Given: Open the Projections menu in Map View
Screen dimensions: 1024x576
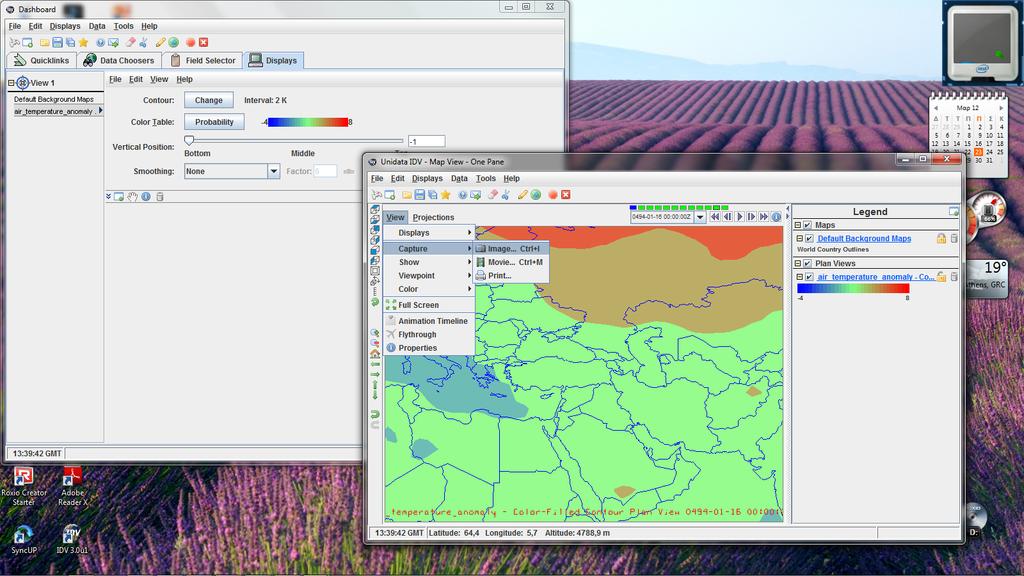Looking at the screenshot, I should 433,217.
